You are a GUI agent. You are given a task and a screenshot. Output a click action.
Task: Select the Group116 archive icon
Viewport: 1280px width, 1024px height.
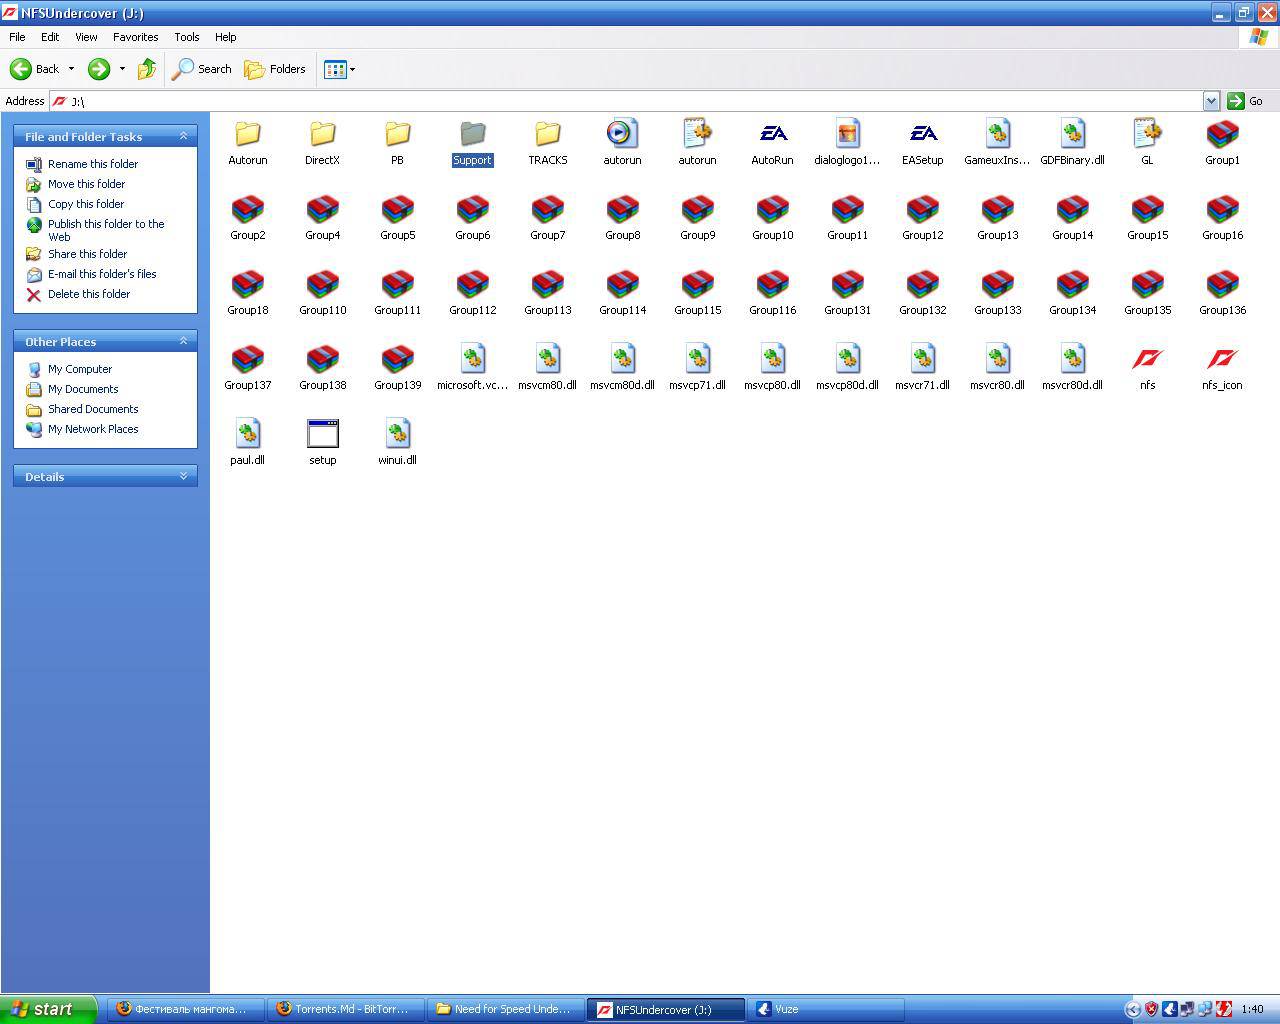(772, 283)
